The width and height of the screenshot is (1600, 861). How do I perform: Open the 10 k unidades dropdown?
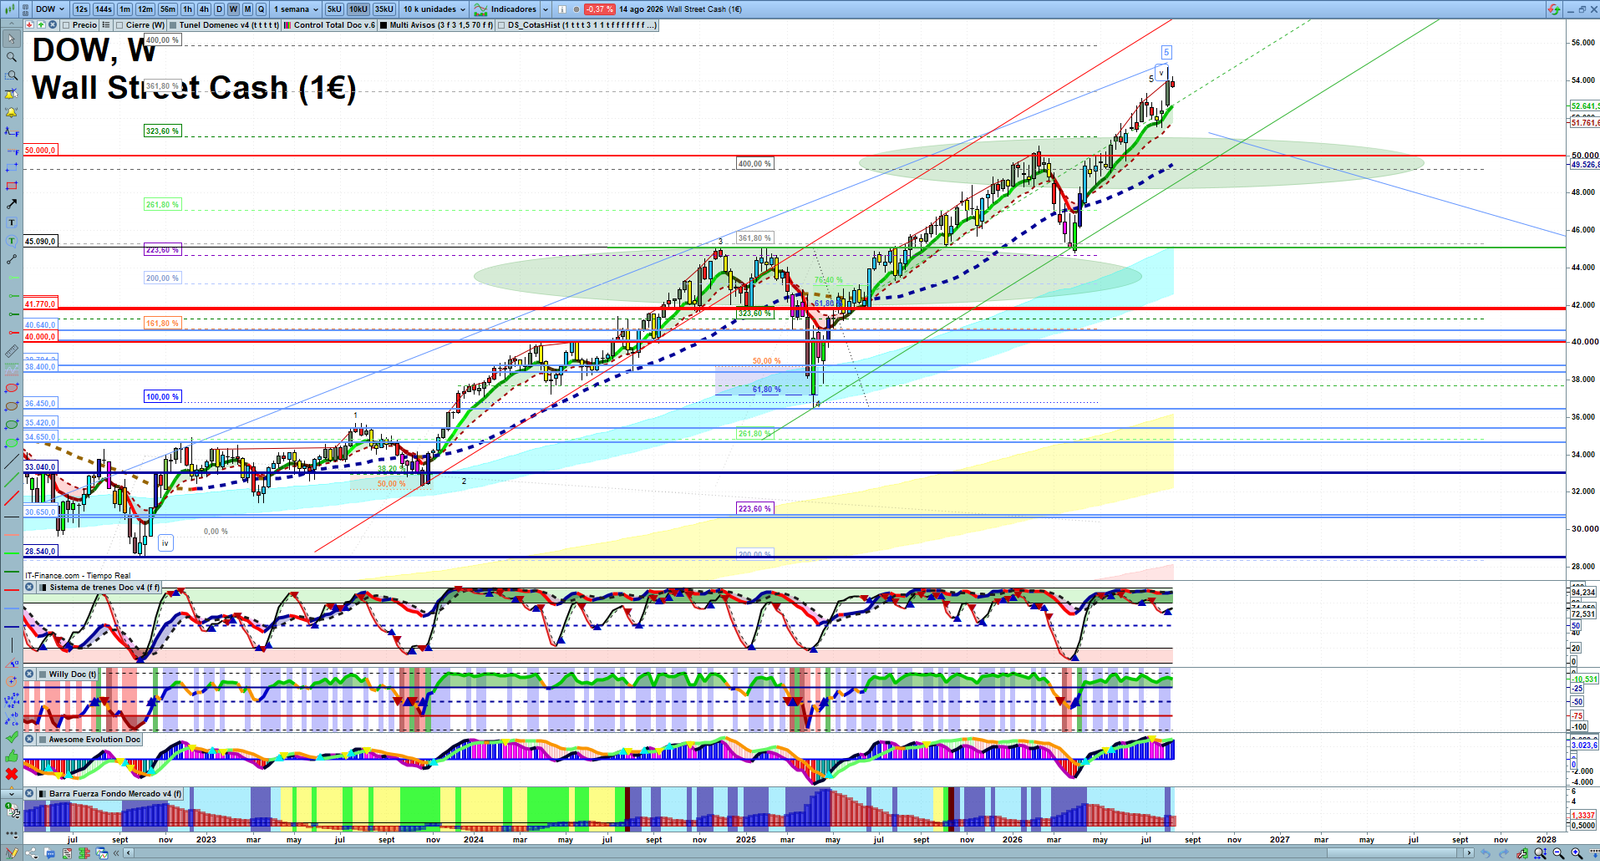434,9
